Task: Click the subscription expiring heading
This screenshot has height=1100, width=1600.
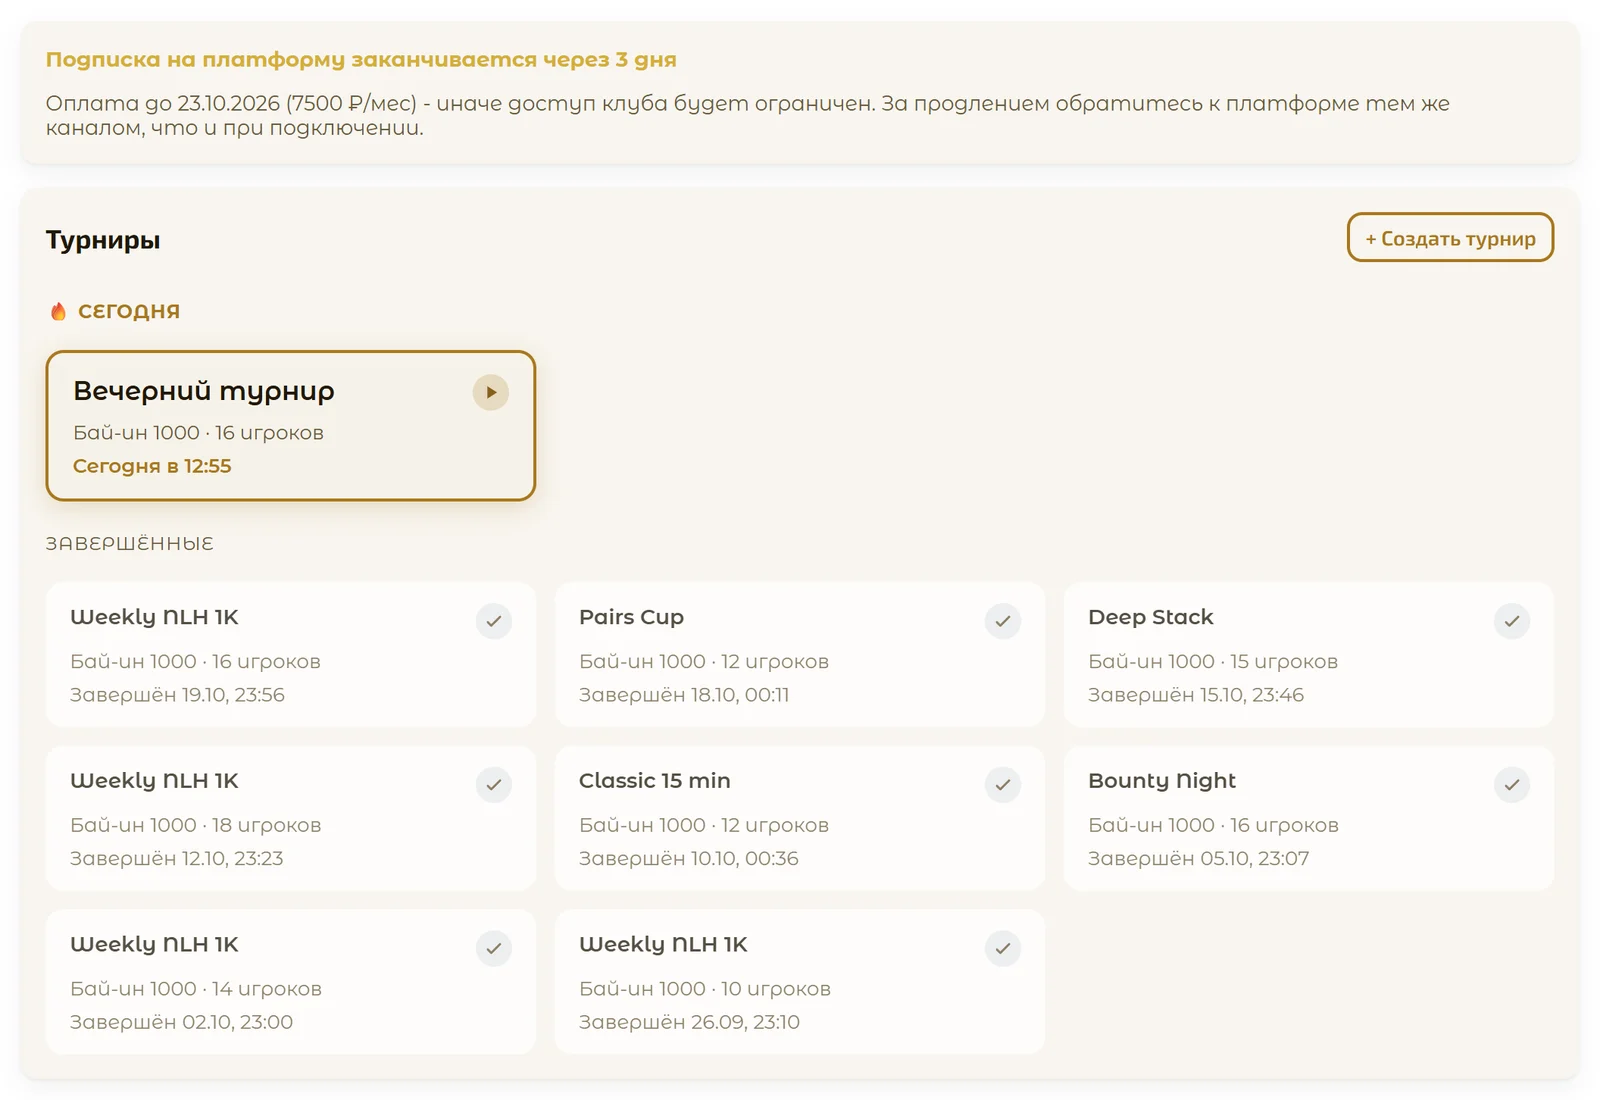Action: tap(361, 60)
